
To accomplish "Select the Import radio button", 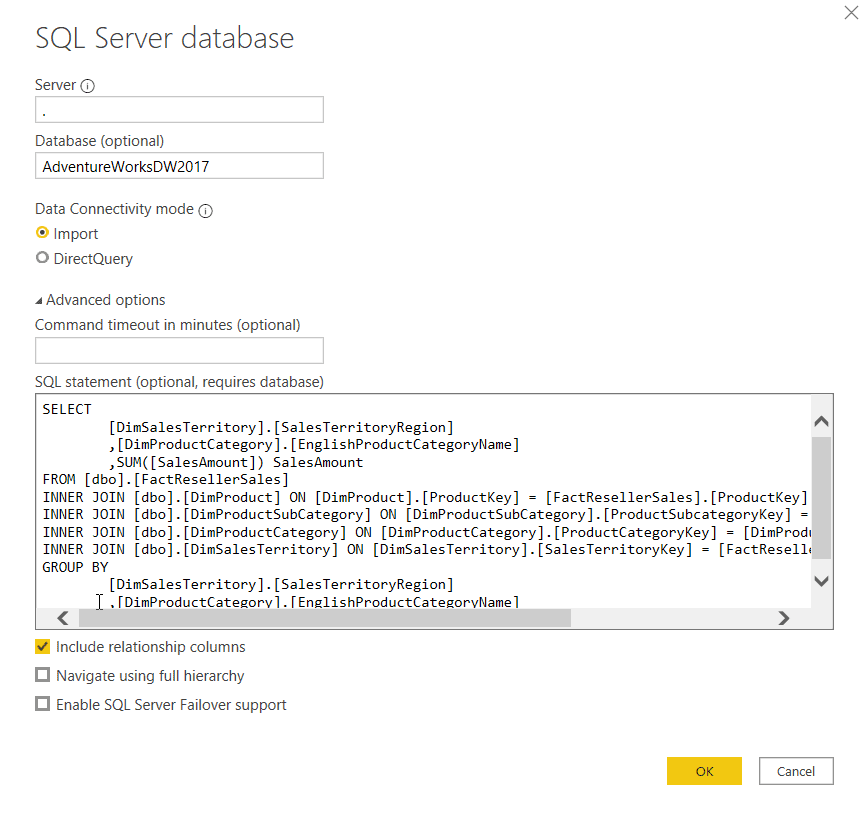I will point(42,233).
